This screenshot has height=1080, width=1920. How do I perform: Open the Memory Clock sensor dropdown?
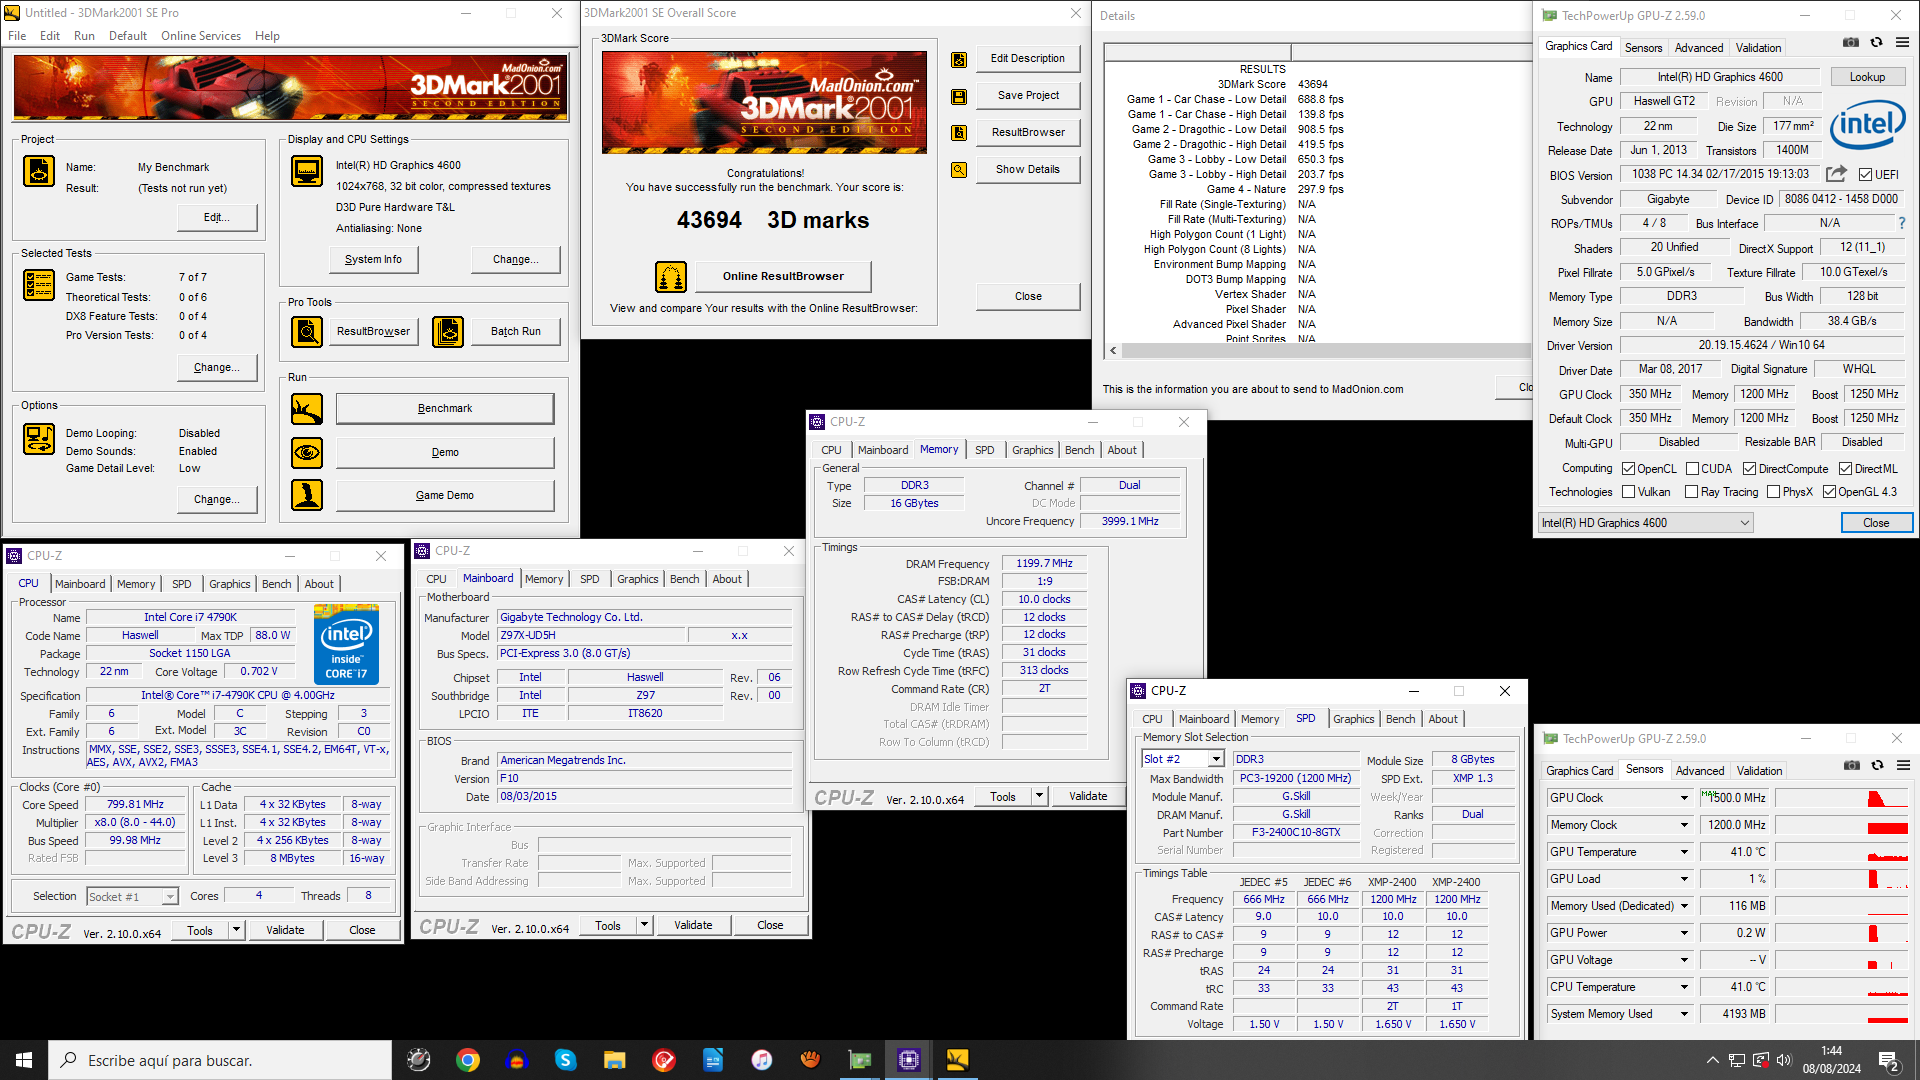pos(1684,825)
